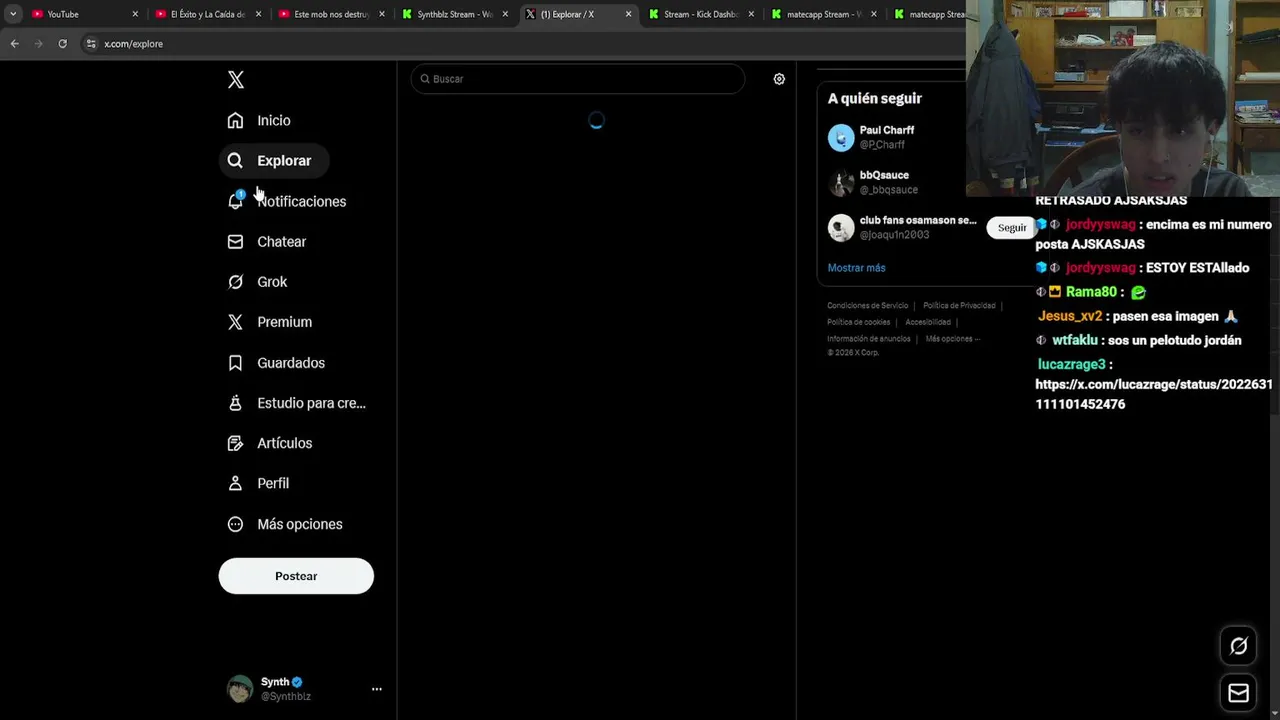Open browser tab search dropdown

[x=13, y=14]
